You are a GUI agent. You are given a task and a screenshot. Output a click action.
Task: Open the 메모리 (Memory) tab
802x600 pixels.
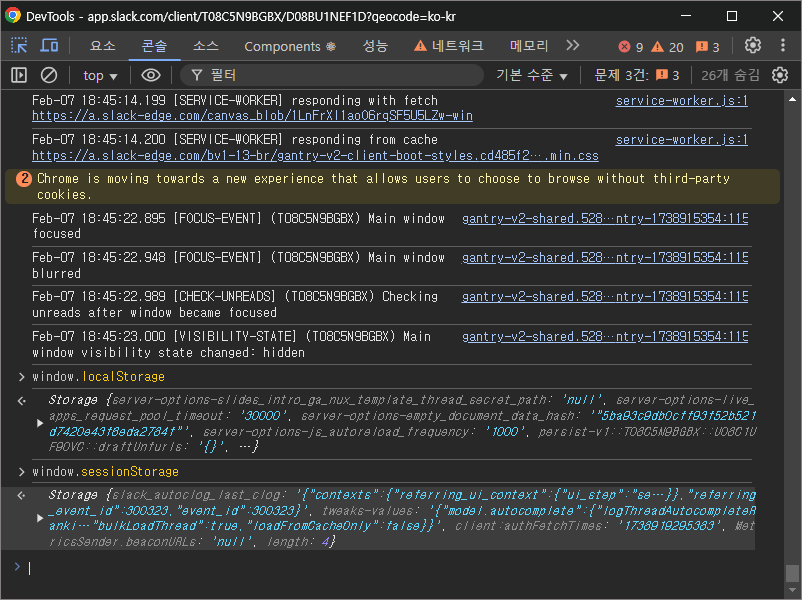528,46
